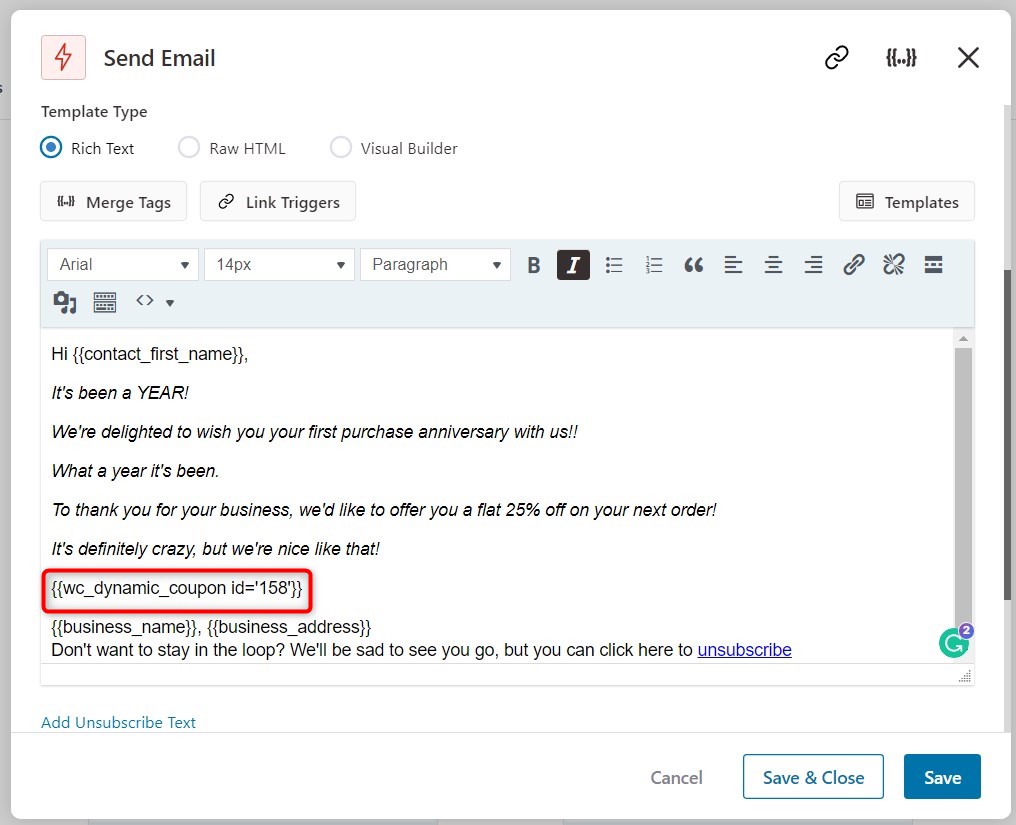The height and width of the screenshot is (825, 1016).
Task: Click Save & Close
Action: (813, 776)
